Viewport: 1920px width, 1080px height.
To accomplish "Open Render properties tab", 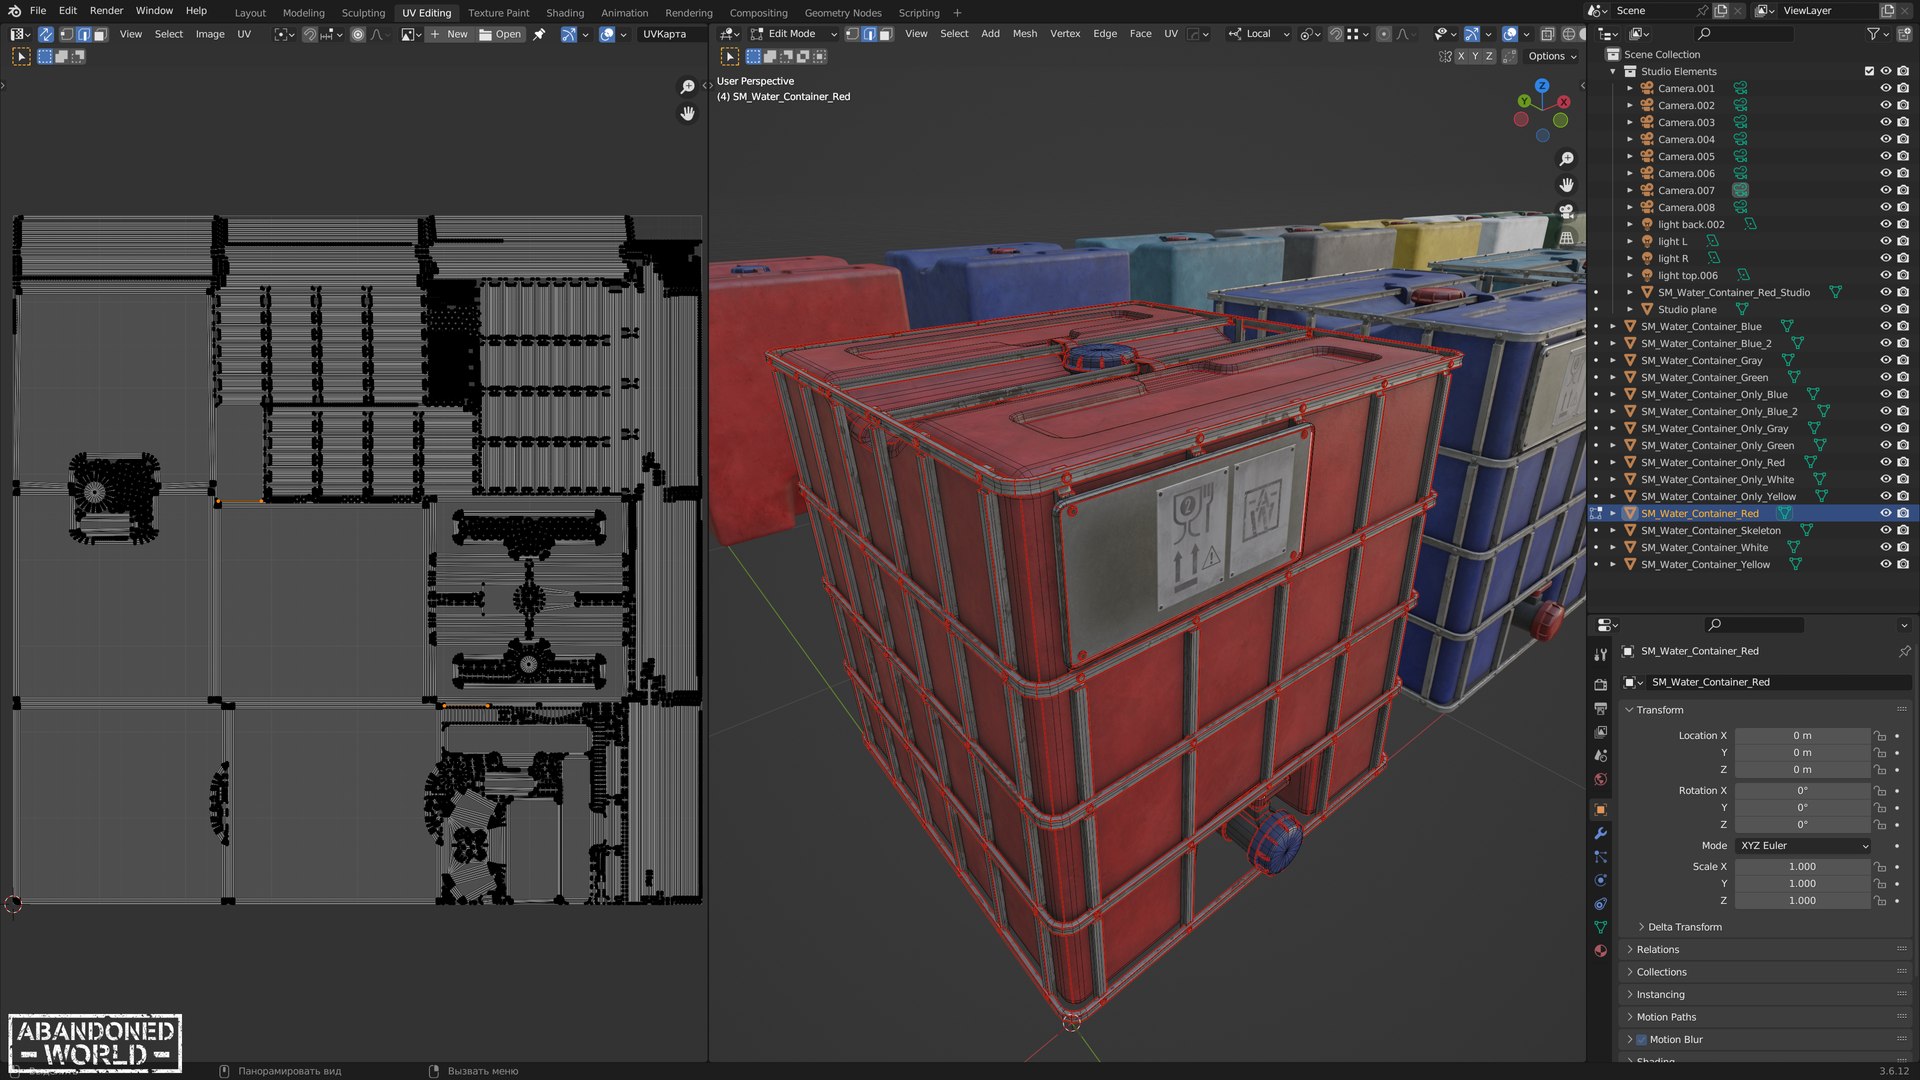I will coord(1600,685).
